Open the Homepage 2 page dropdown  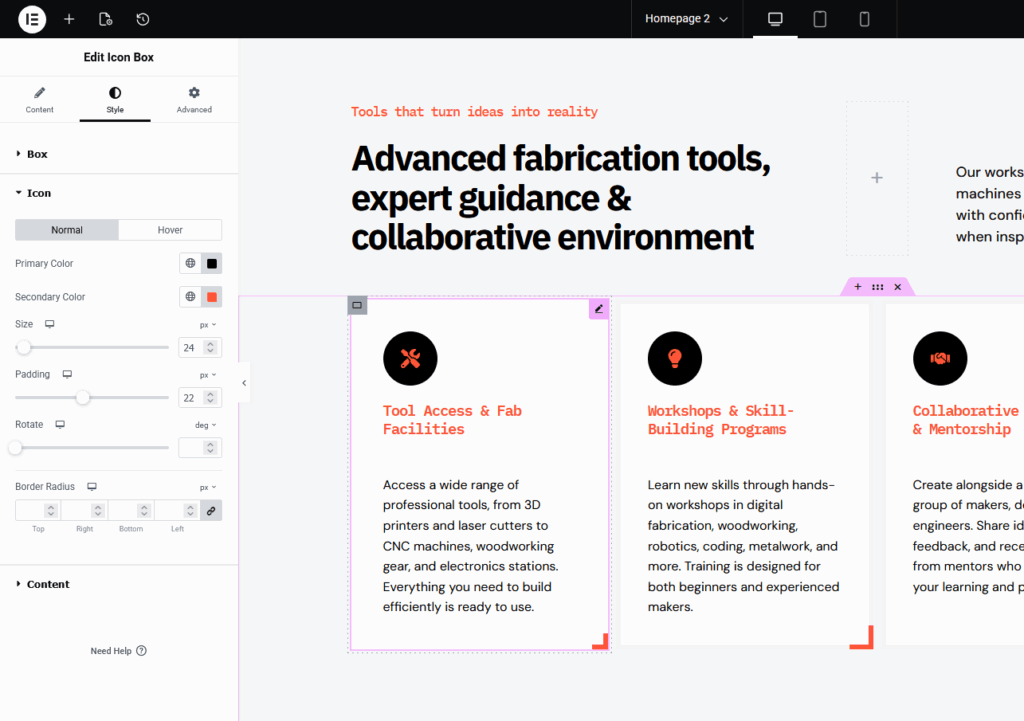click(686, 19)
